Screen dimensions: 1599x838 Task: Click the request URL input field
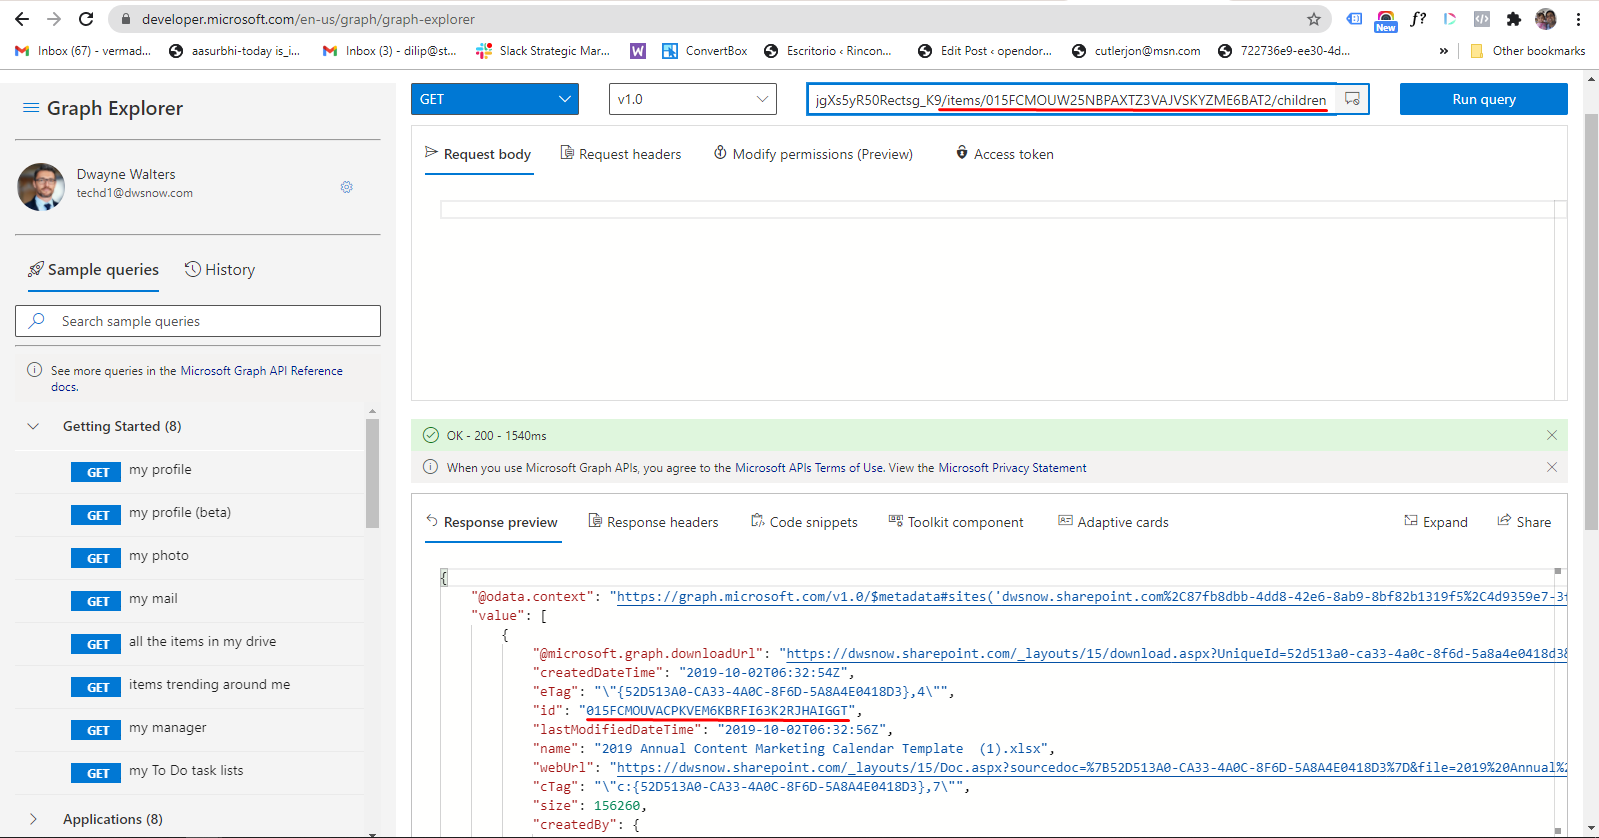tap(1071, 99)
